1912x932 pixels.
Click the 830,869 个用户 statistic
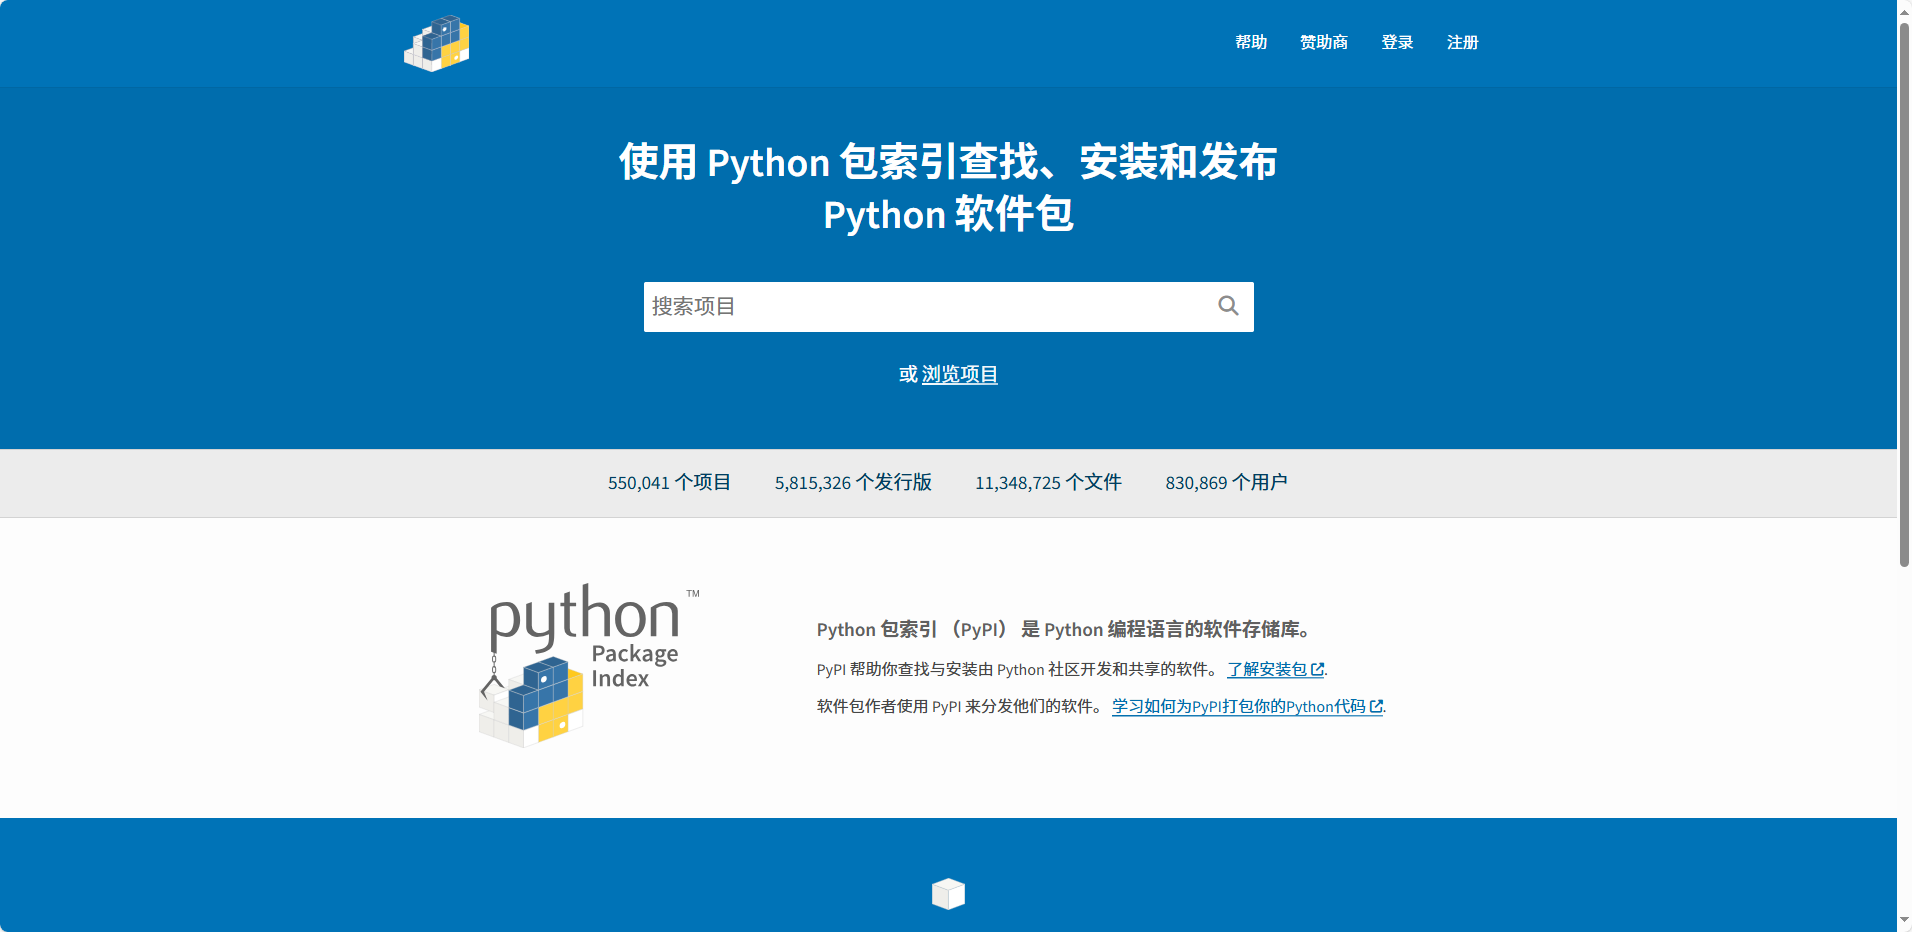point(1226,483)
